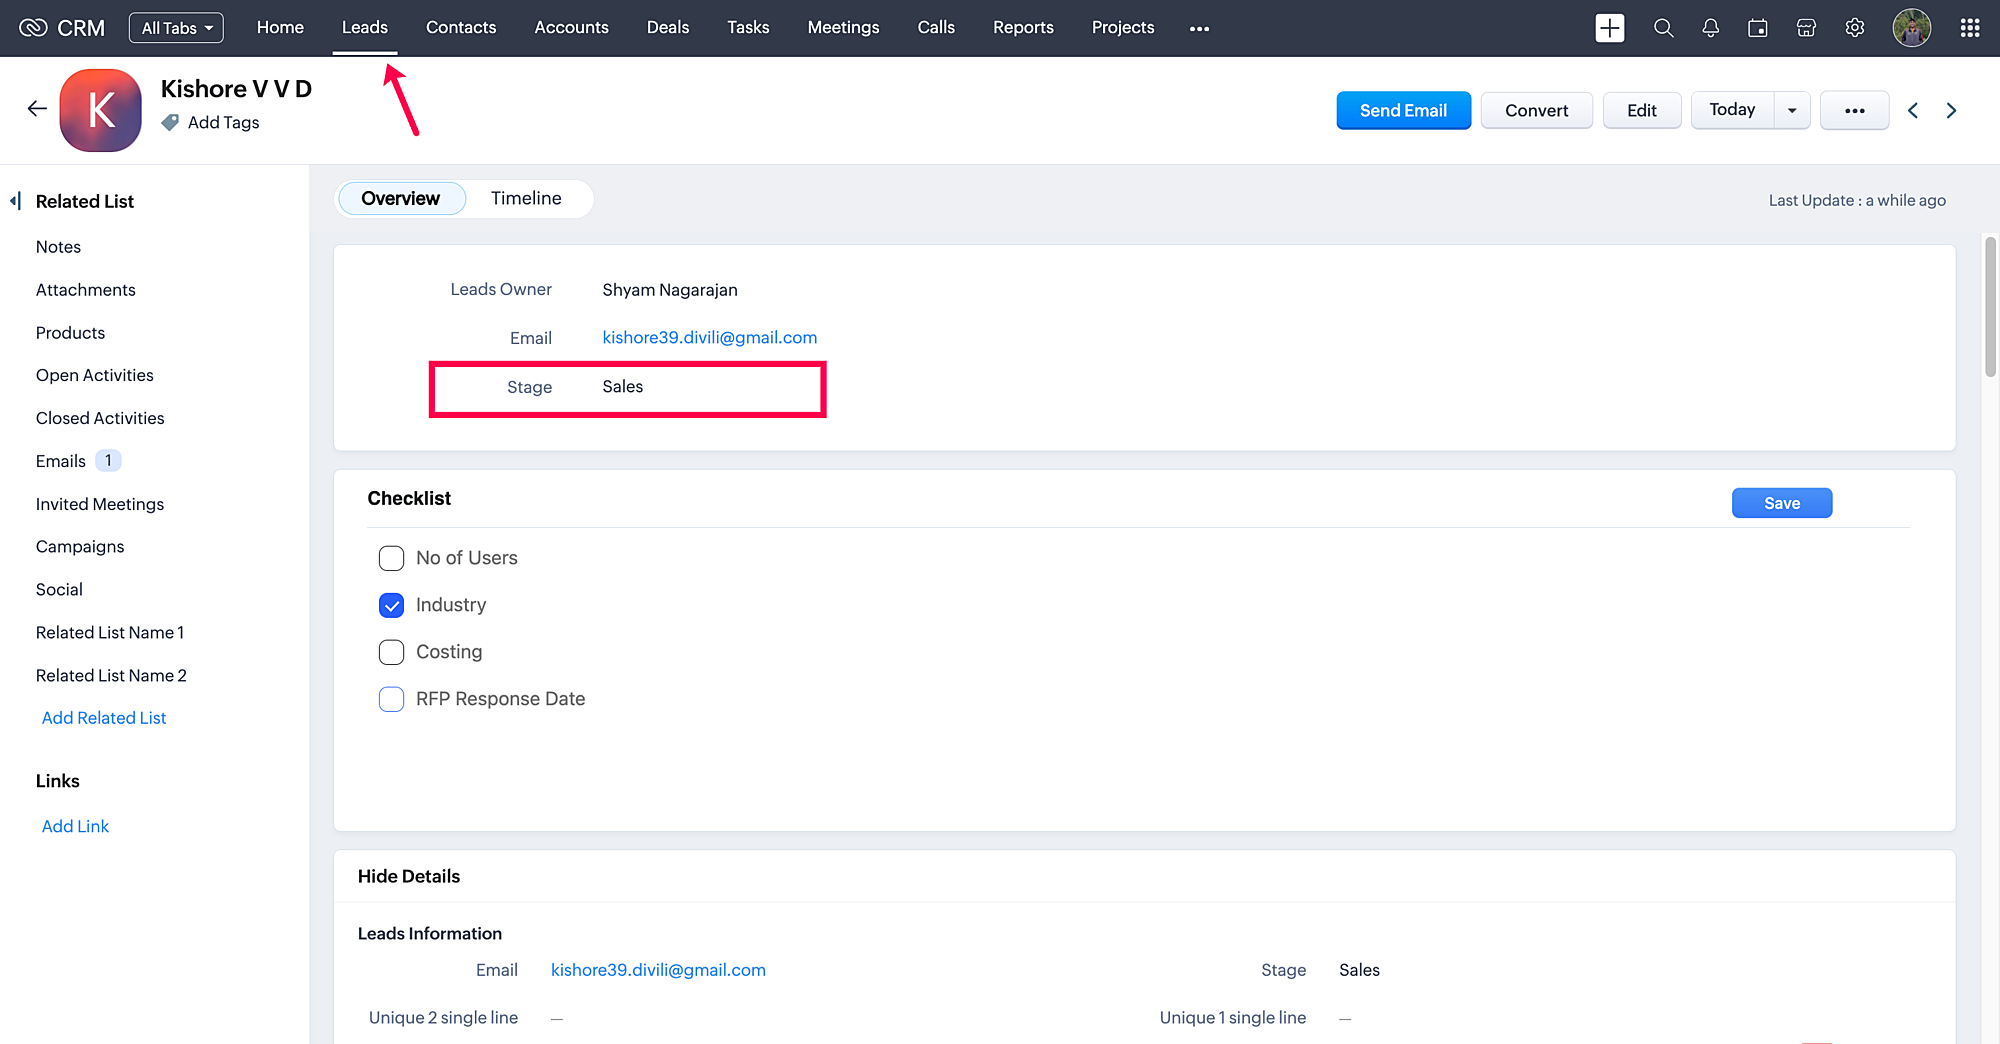Open the Deals module tab
Viewport: 2000px width, 1044px height.
667,28
